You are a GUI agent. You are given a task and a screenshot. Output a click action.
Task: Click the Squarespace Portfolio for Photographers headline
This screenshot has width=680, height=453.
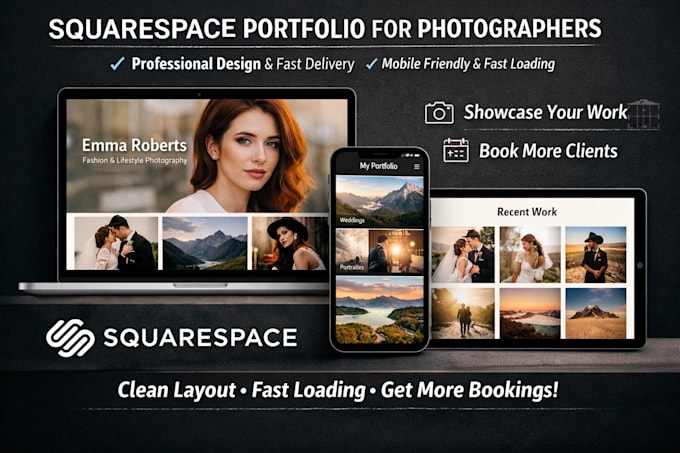click(x=325, y=29)
